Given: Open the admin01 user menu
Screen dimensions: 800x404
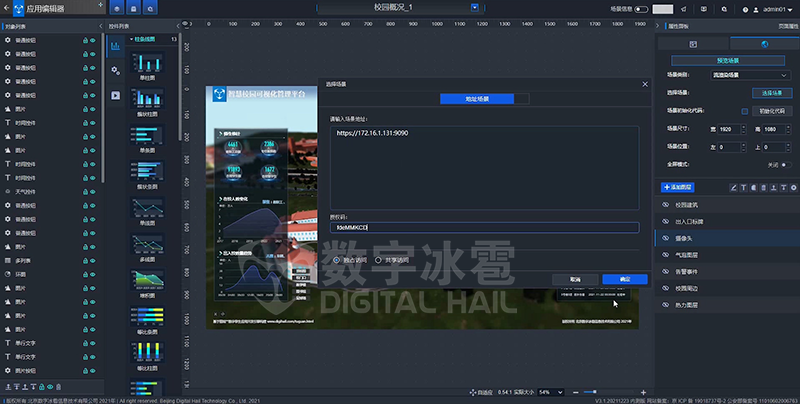Looking at the screenshot, I should [x=773, y=9].
